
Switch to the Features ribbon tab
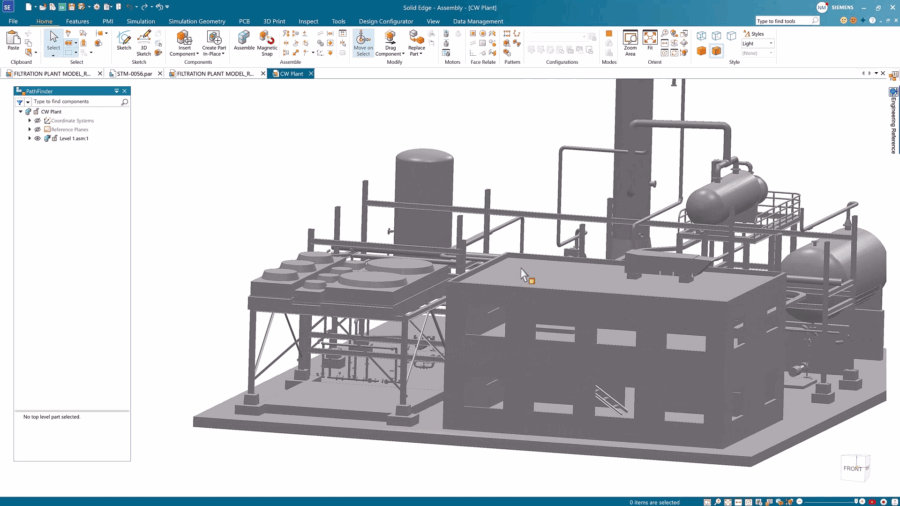[77, 21]
